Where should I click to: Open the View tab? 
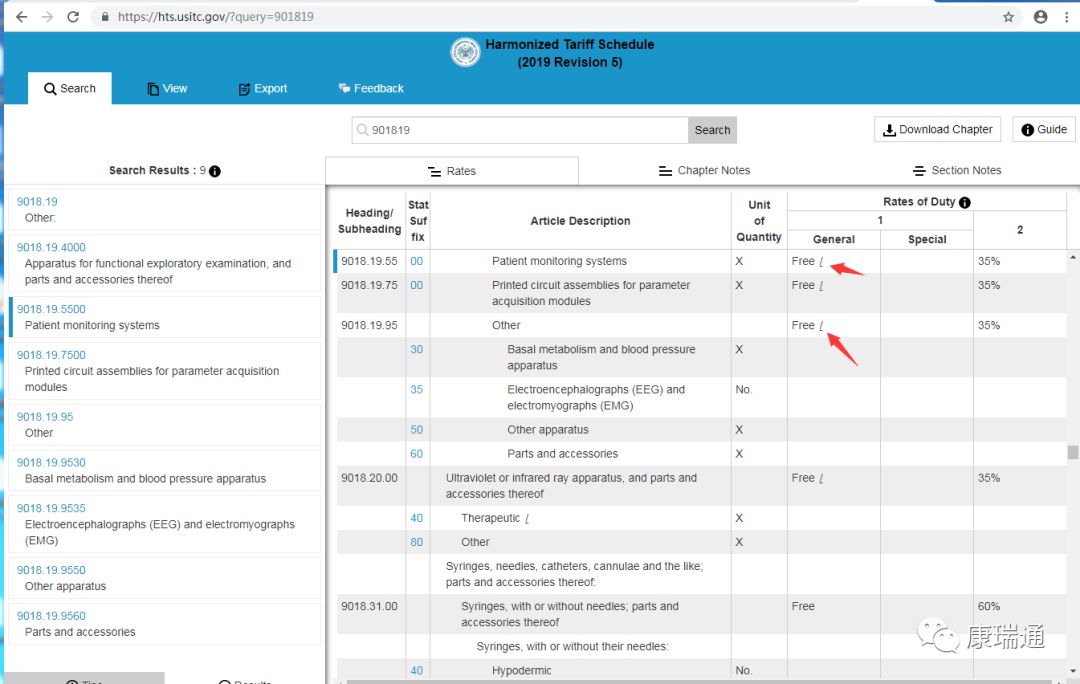167,89
